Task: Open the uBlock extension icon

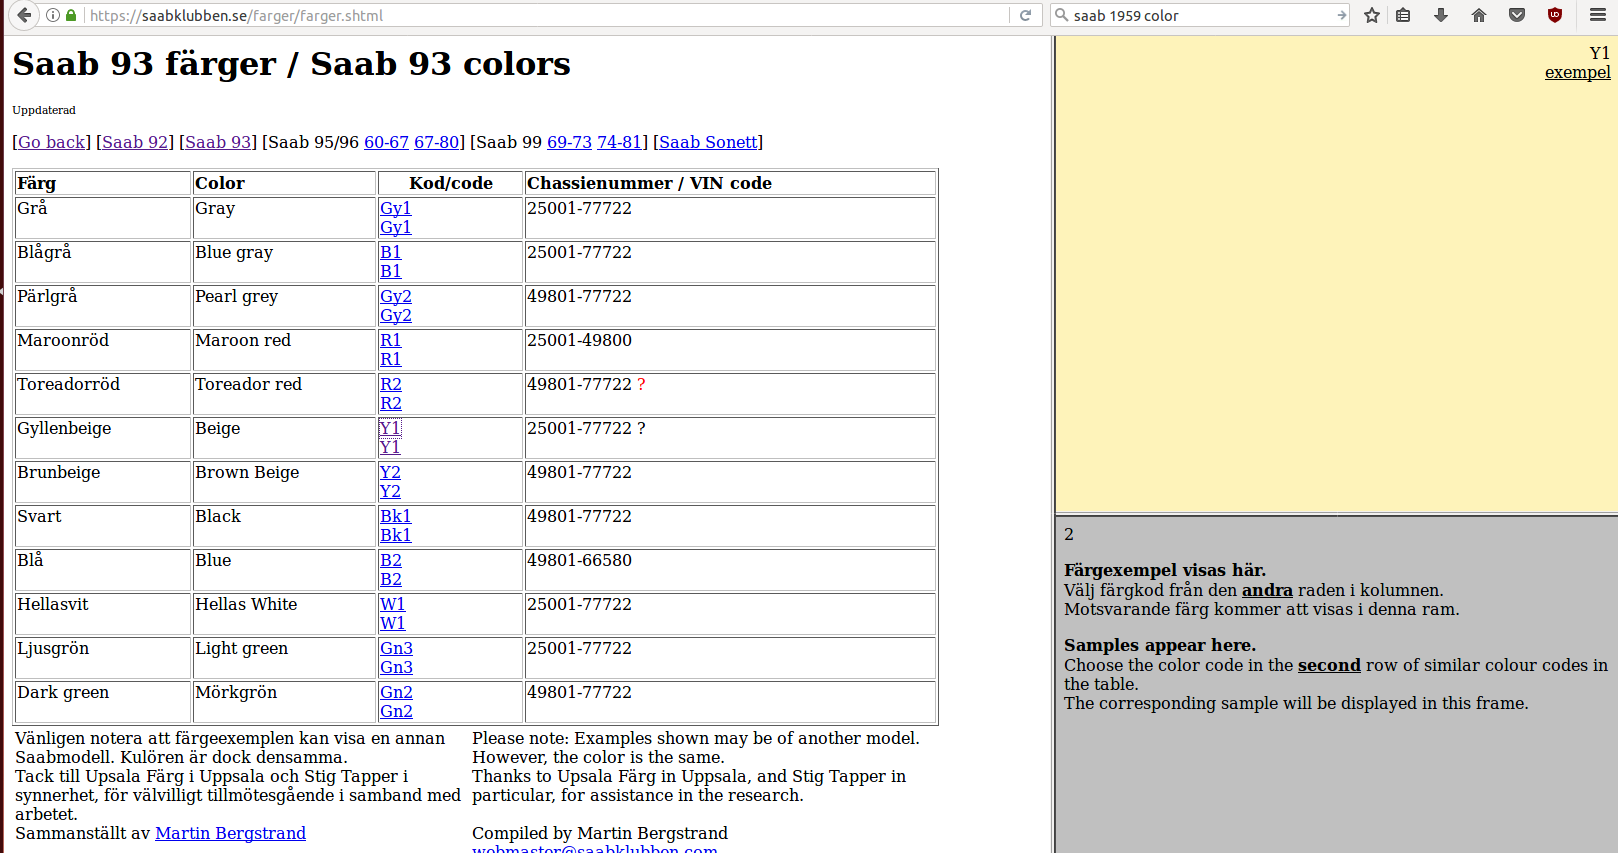Action: point(1555,15)
